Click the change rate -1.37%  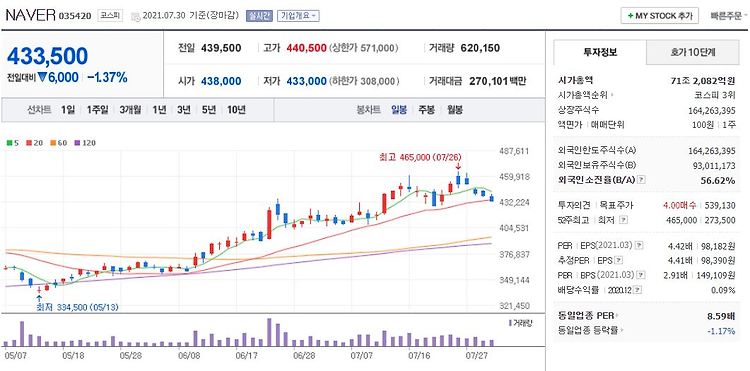point(107,77)
